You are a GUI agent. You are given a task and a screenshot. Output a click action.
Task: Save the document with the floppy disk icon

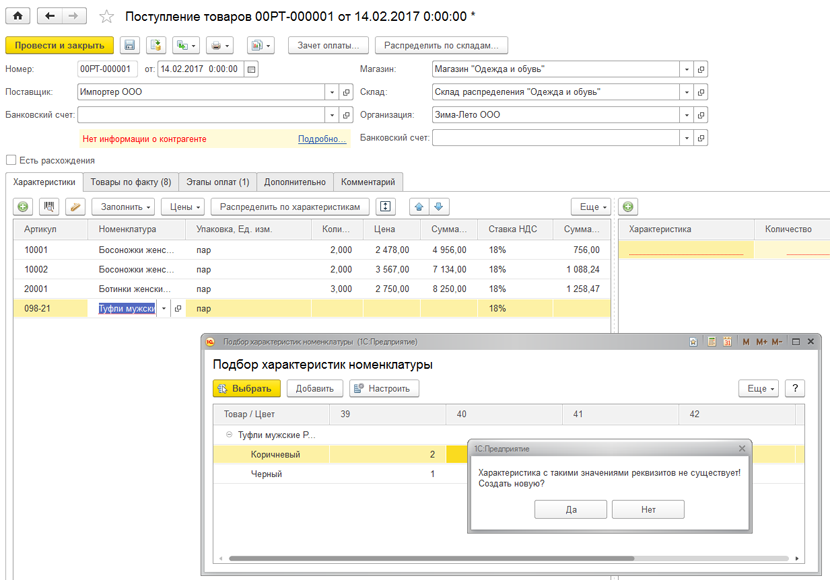coord(129,46)
